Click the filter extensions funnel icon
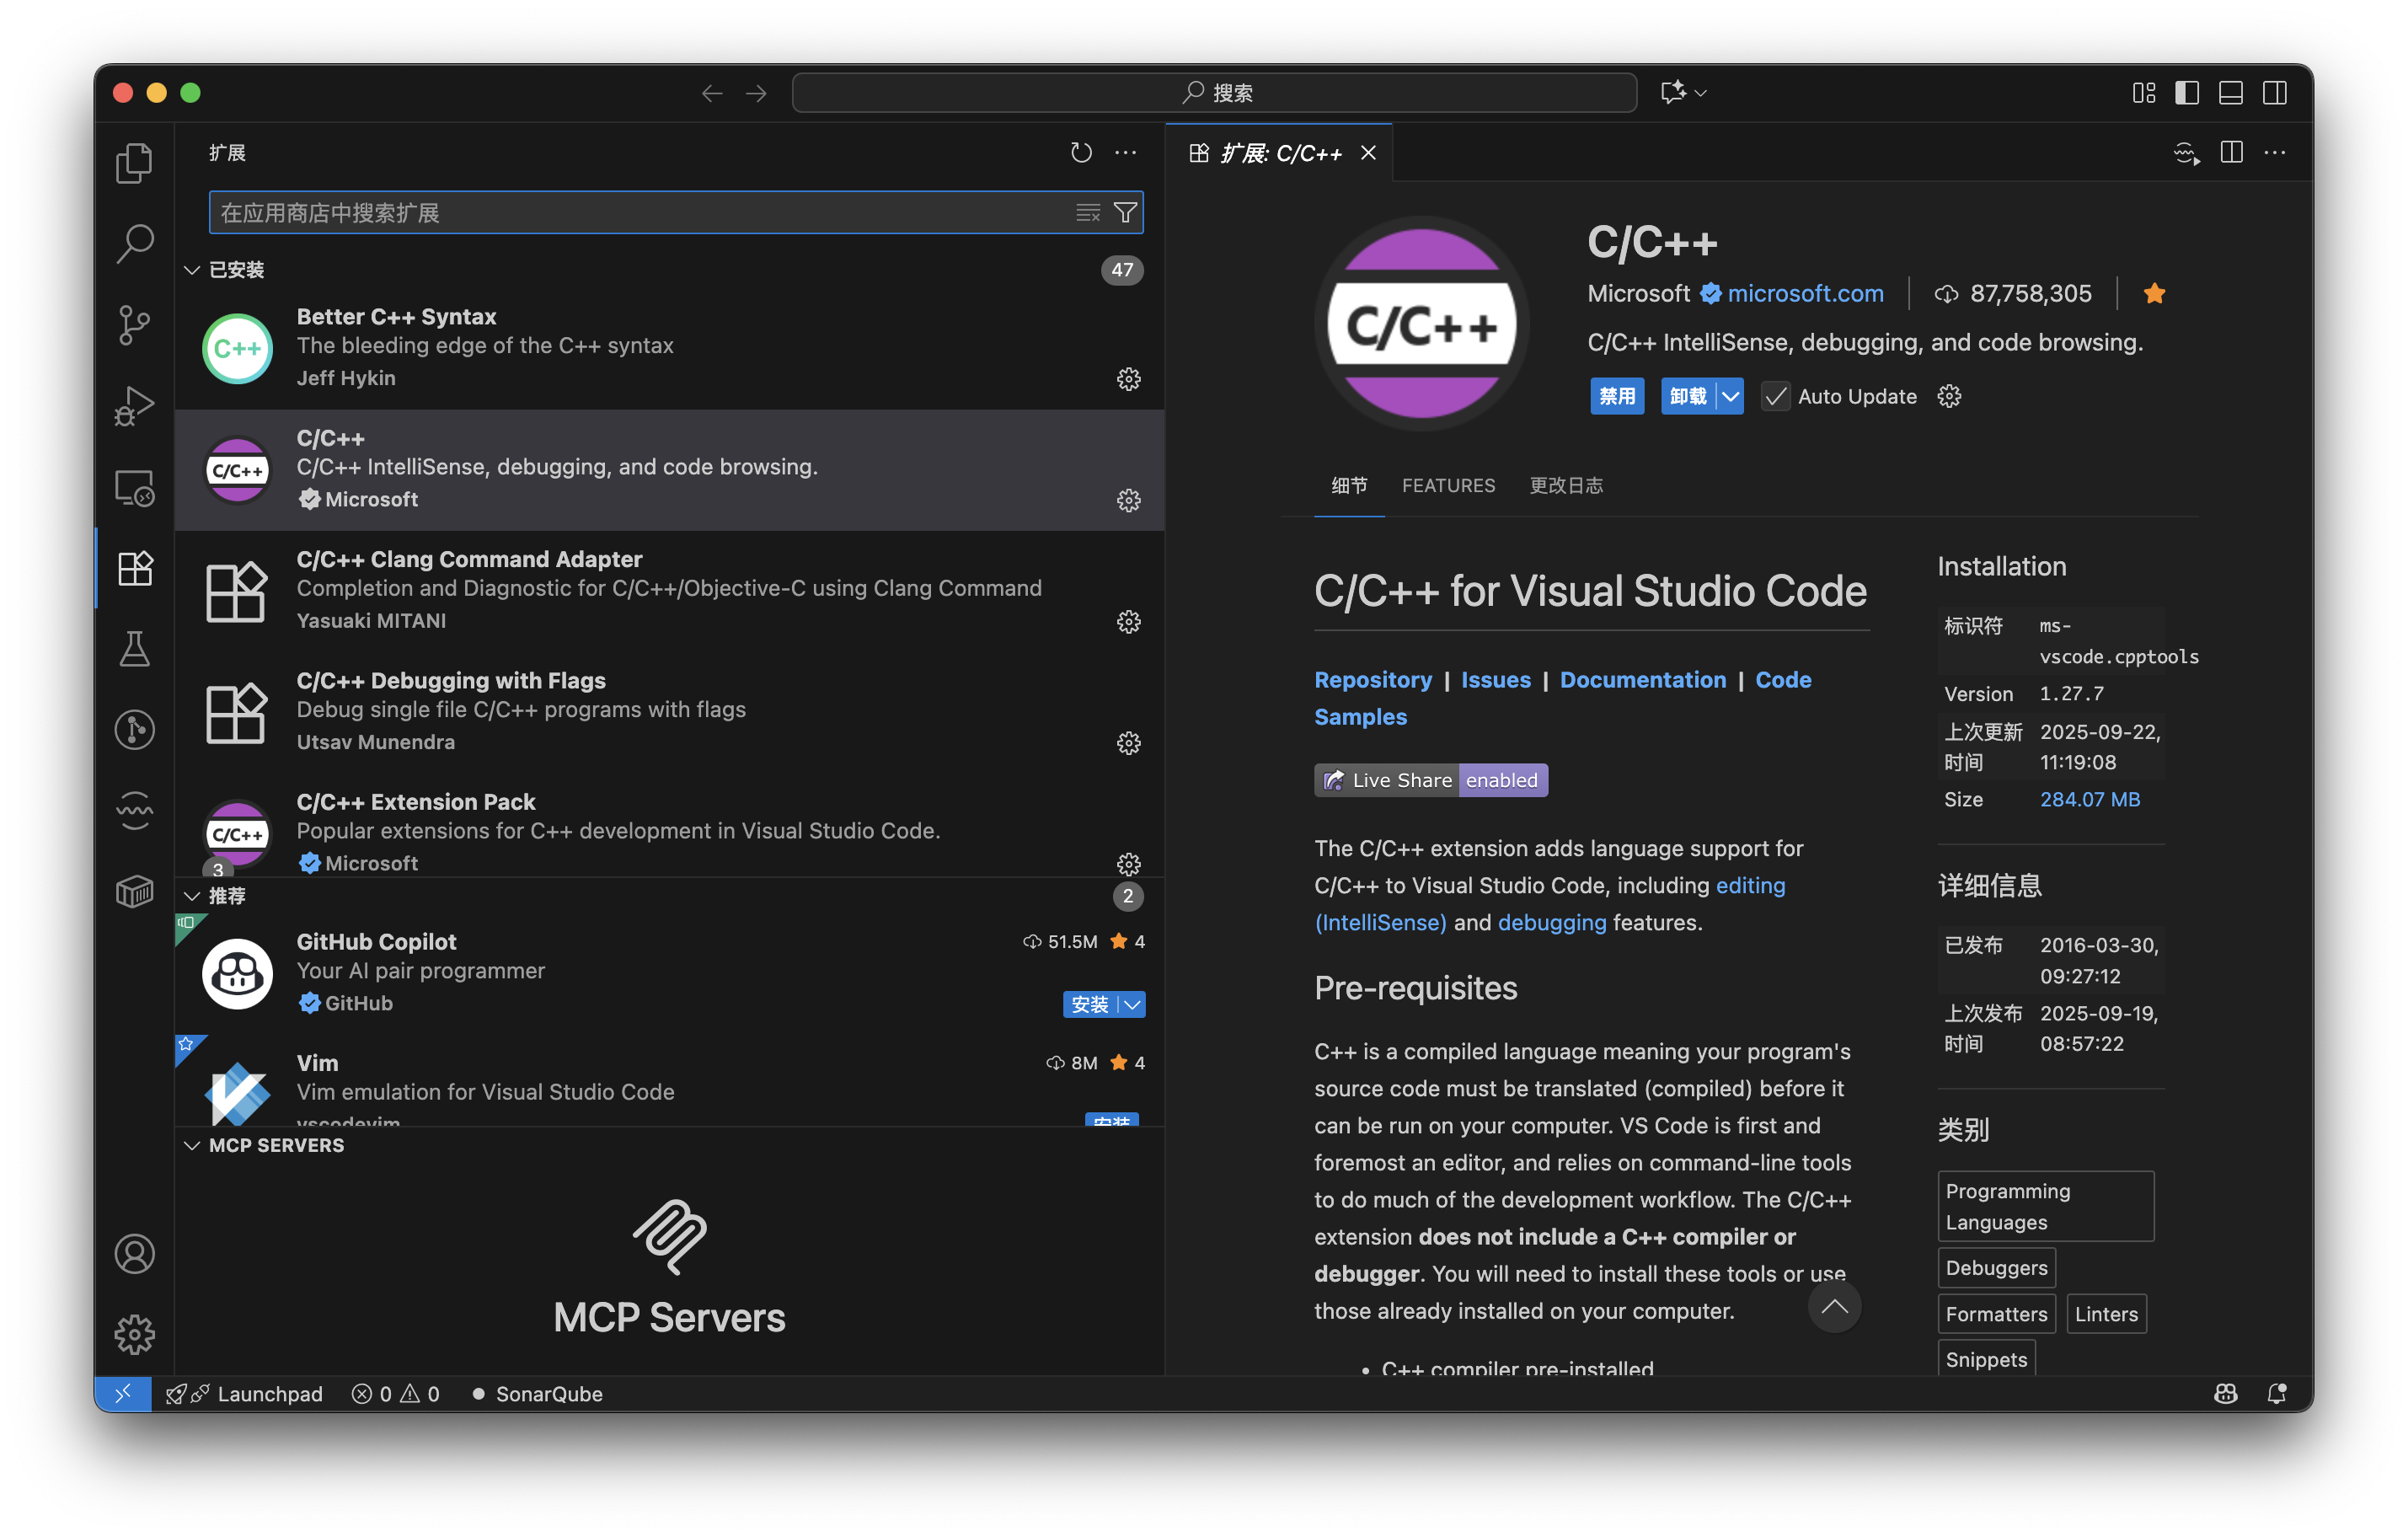This screenshot has height=1537, width=2408. tap(1125, 212)
